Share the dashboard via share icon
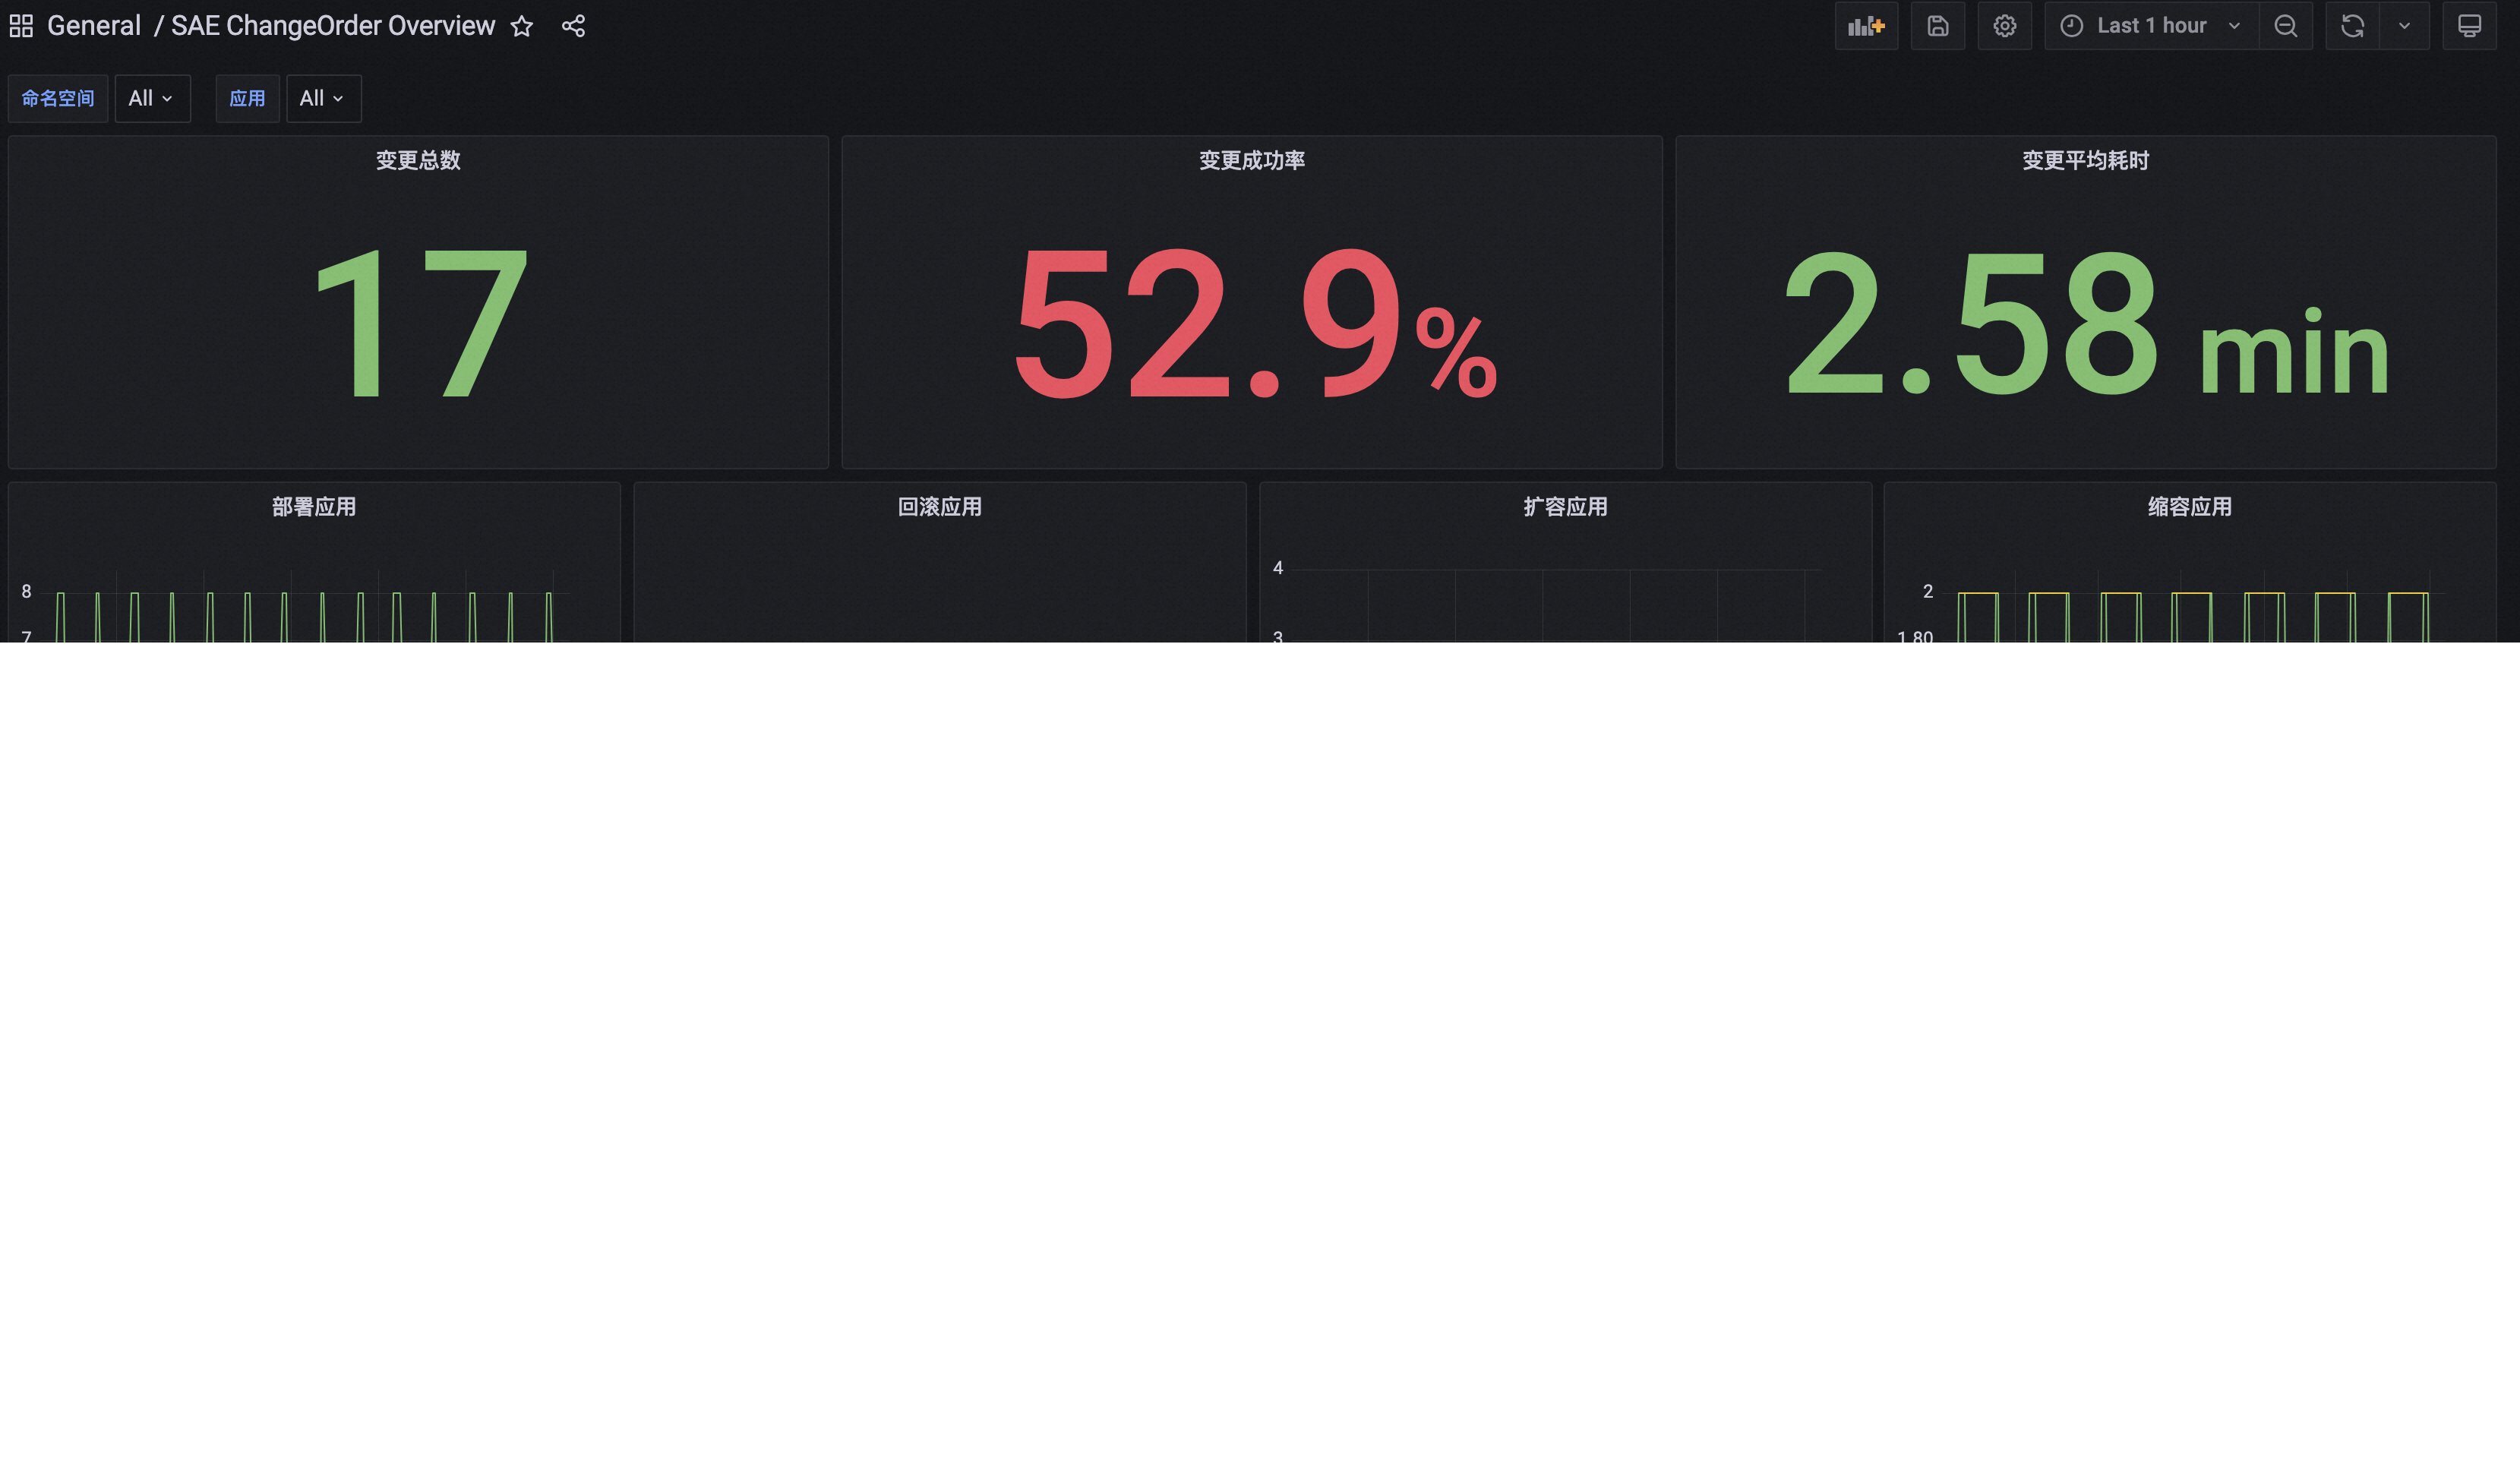The height and width of the screenshot is (1484, 2520). (x=573, y=26)
